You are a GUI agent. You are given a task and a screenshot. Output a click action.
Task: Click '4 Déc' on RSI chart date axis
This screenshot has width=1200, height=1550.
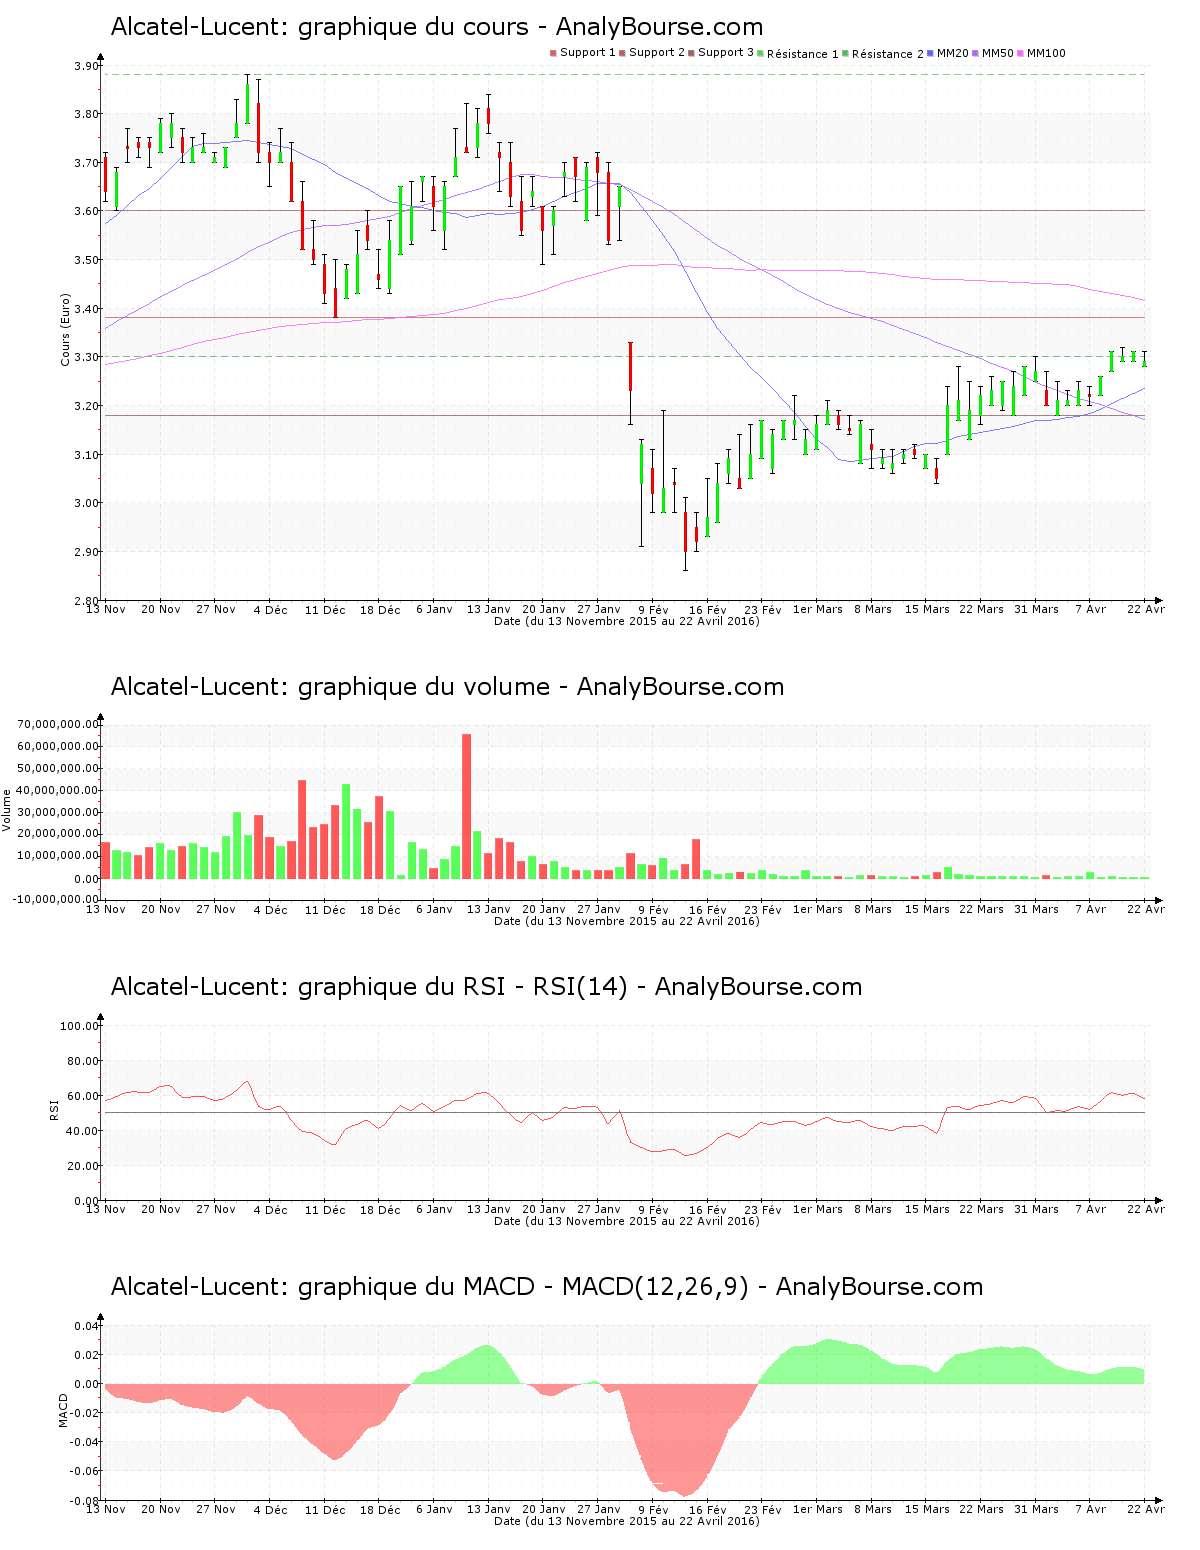(270, 1210)
